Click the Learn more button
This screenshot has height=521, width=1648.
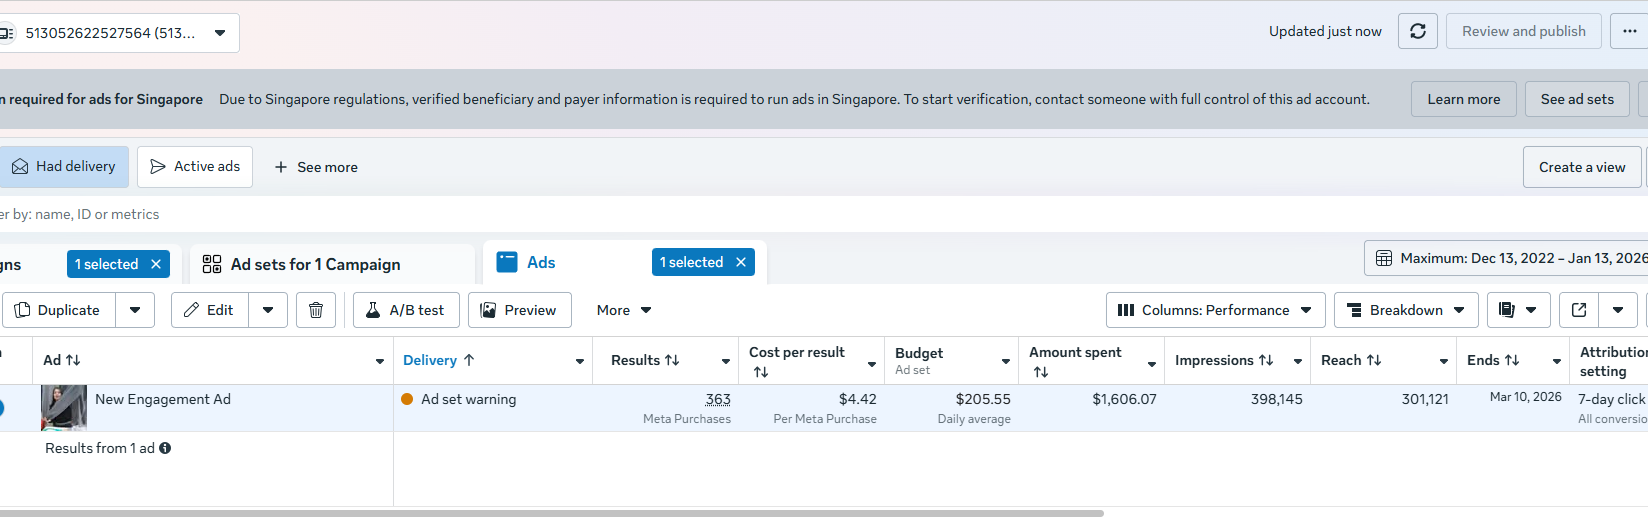pyautogui.click(x=1464, y=99)
